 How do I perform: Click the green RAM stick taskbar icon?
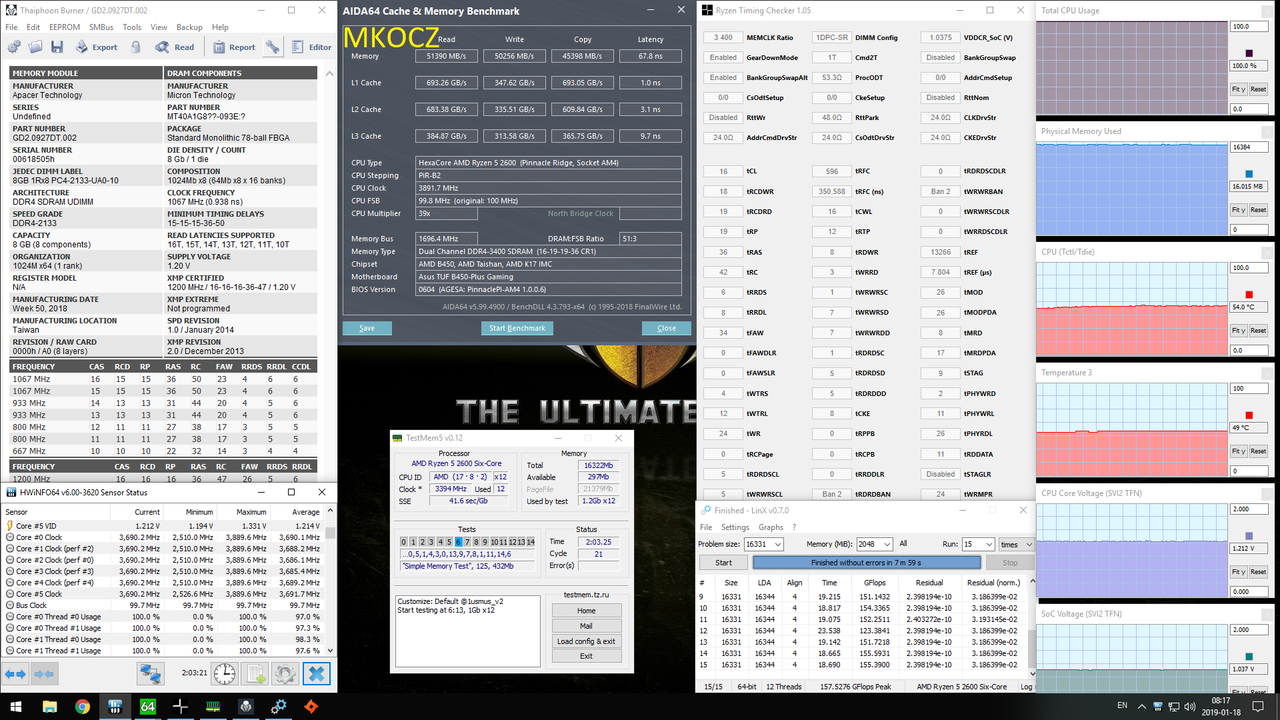pyautogui.click(x=213, y=706)
